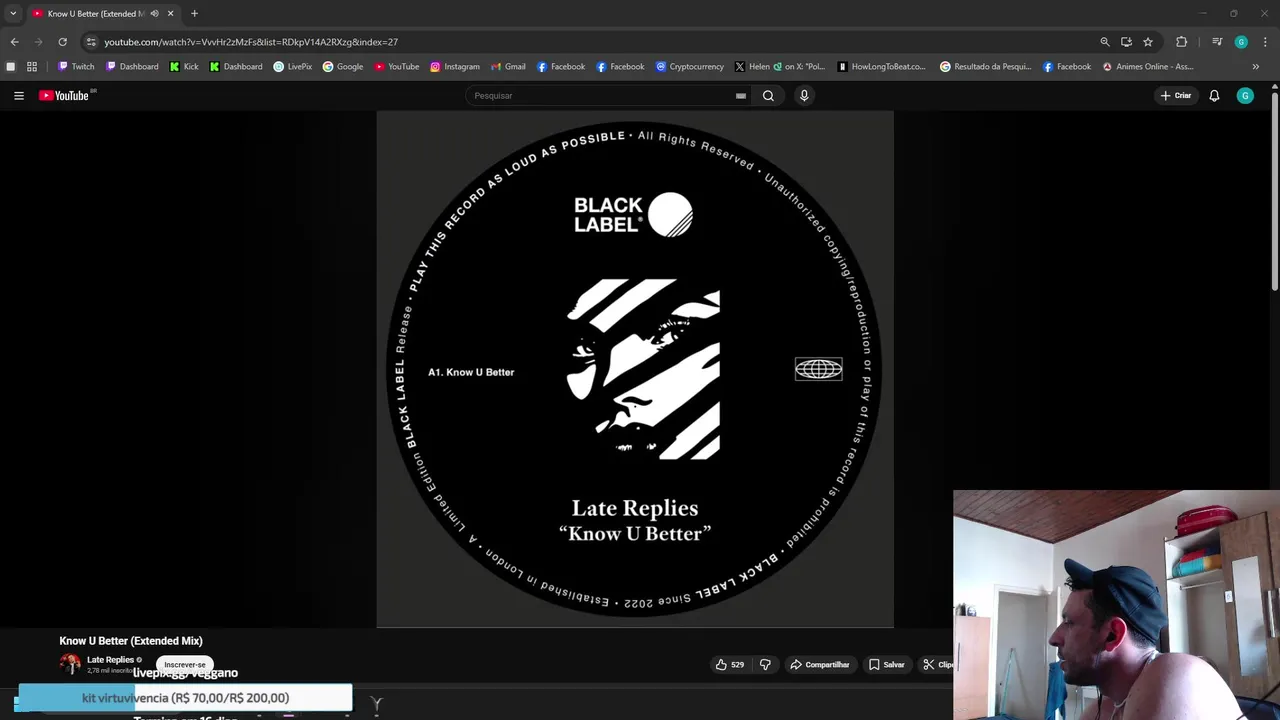This screenshot has width=1280, height=720.
Task: Open the Helen on X bookmark
Action: point(780,67)
